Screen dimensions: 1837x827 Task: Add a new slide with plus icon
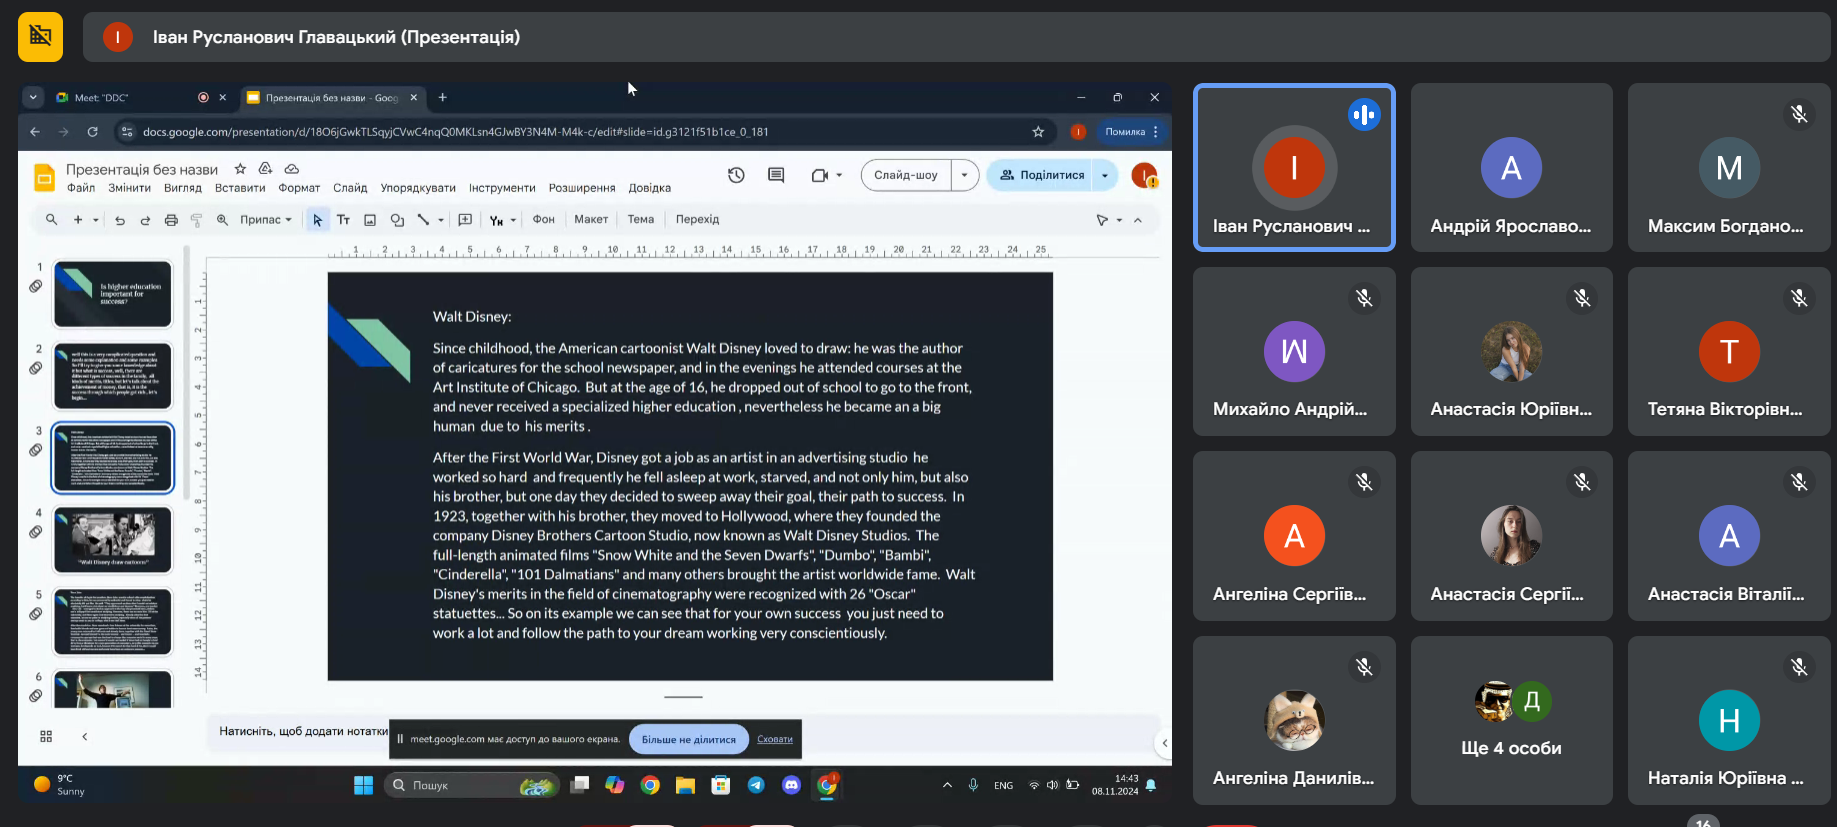pos(78,220)
